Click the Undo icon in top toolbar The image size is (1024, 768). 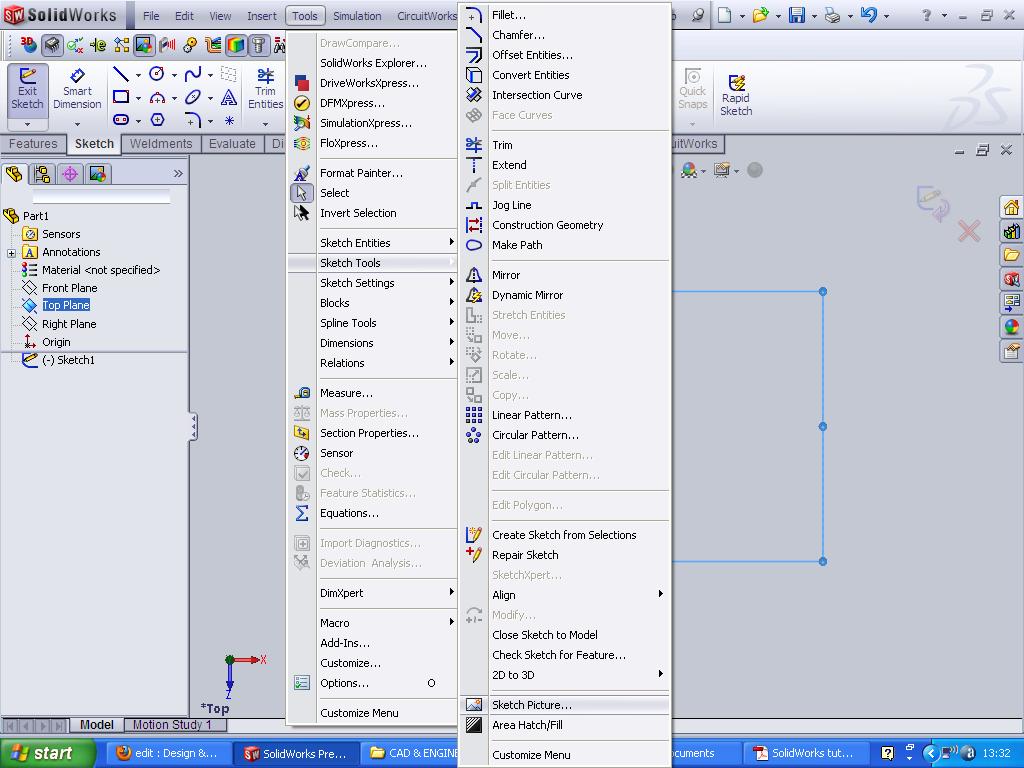coord(869,15)
